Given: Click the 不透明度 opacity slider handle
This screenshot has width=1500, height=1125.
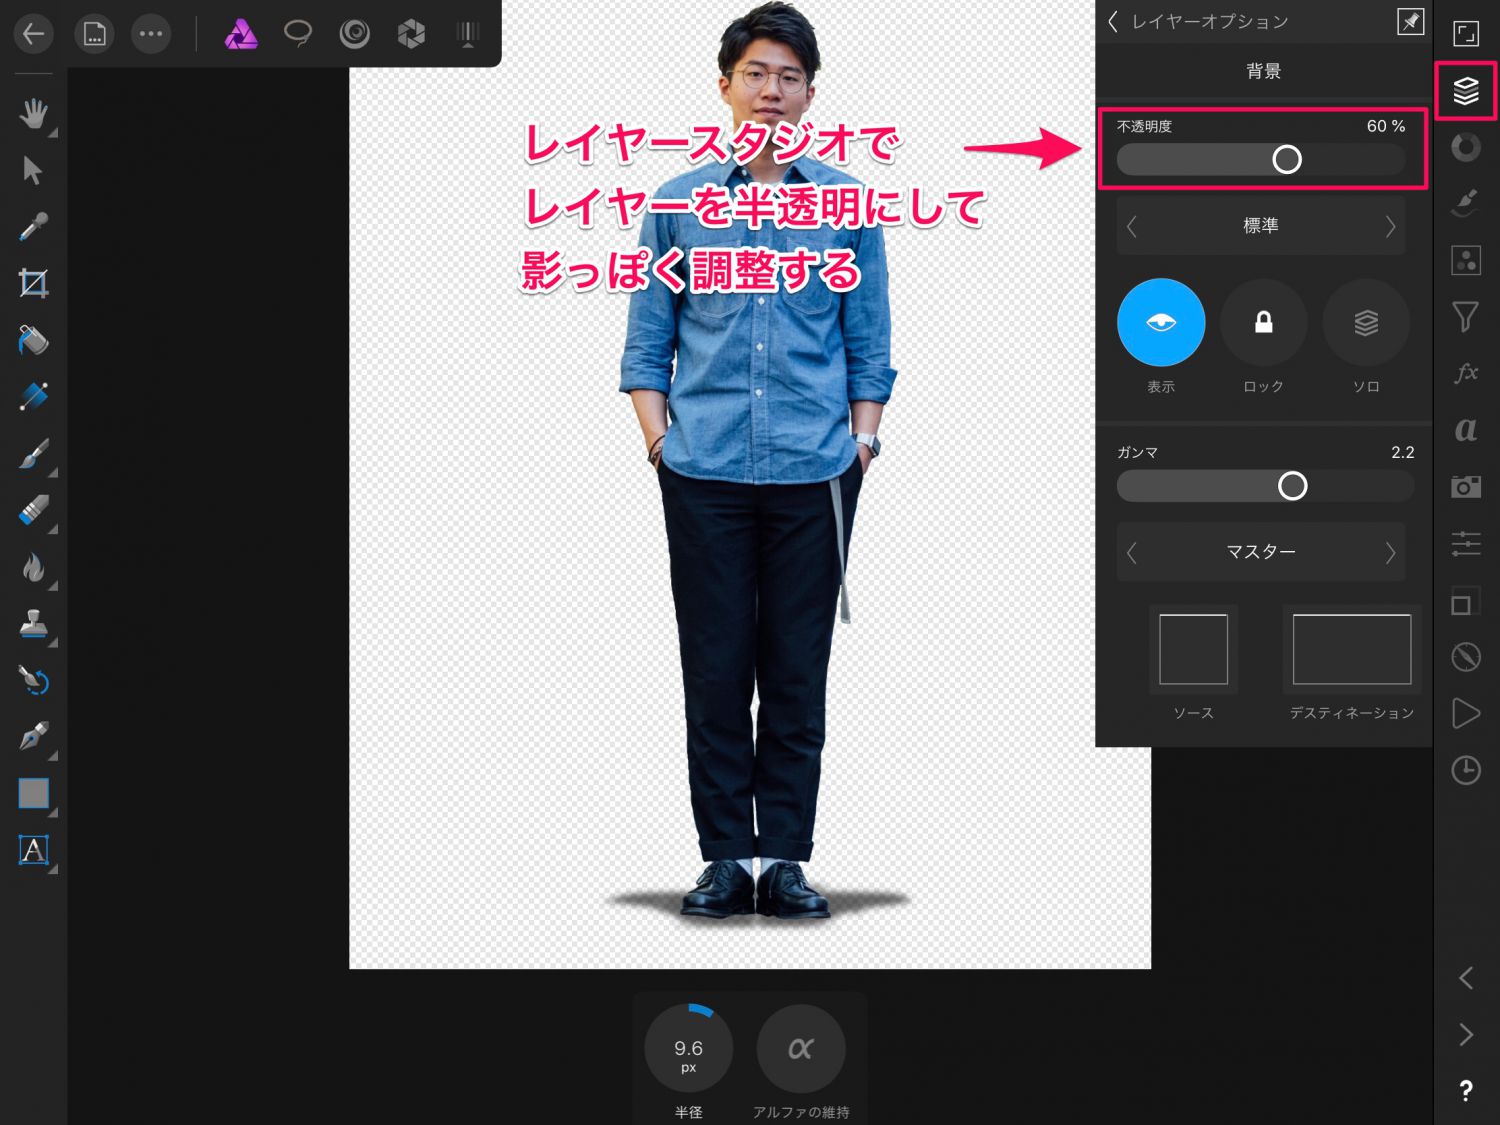Looking at the screenshot, I should [x=1286, y=160].
